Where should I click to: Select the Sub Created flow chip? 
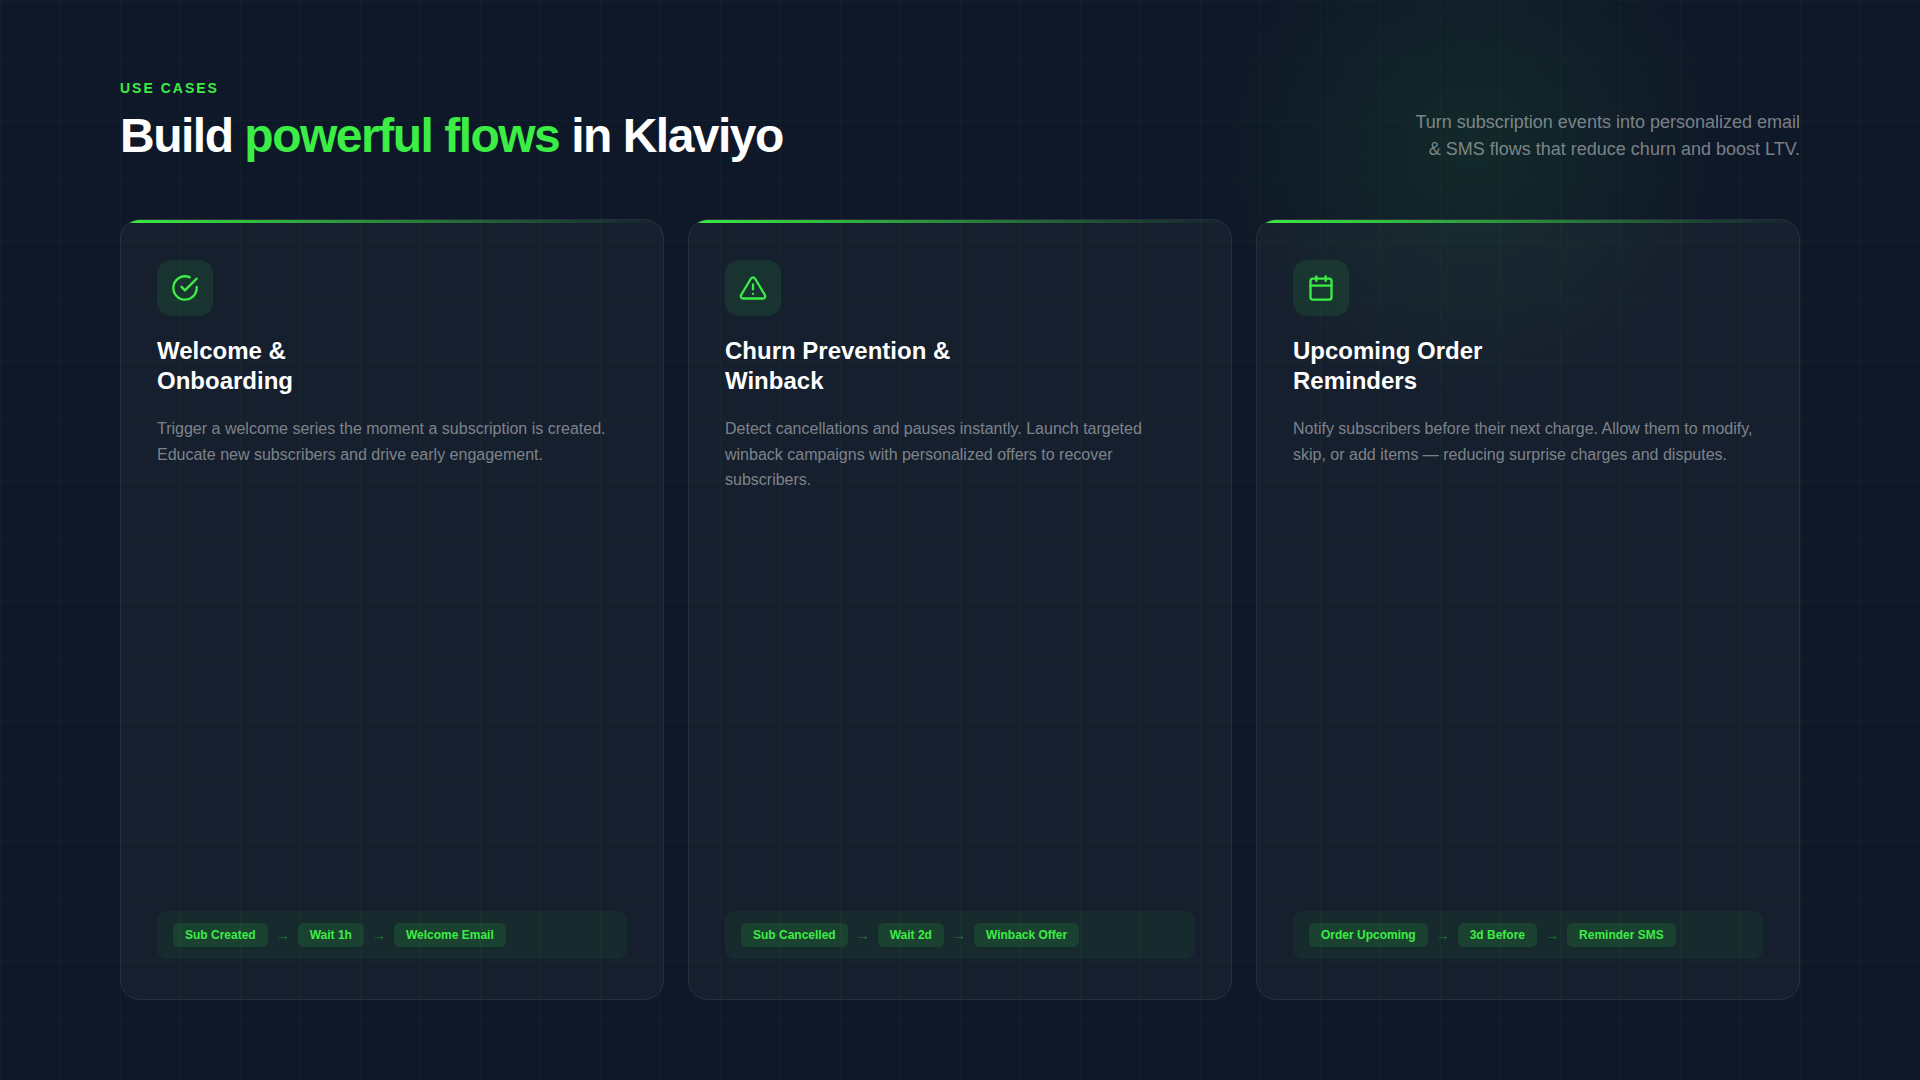220,935
